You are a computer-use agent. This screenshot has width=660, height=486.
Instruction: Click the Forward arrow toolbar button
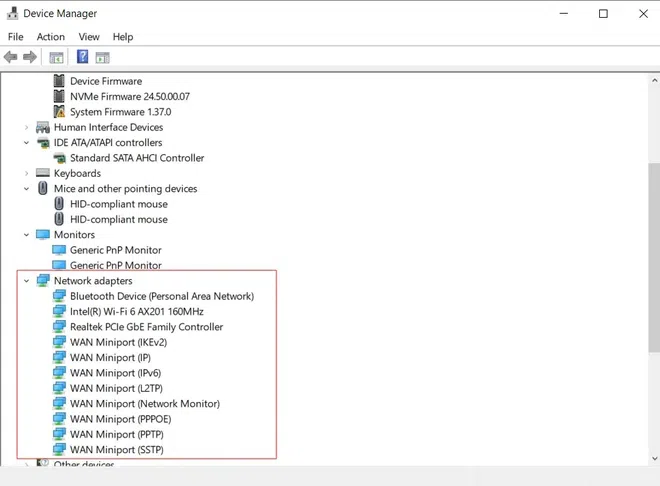tap(30, 57)
